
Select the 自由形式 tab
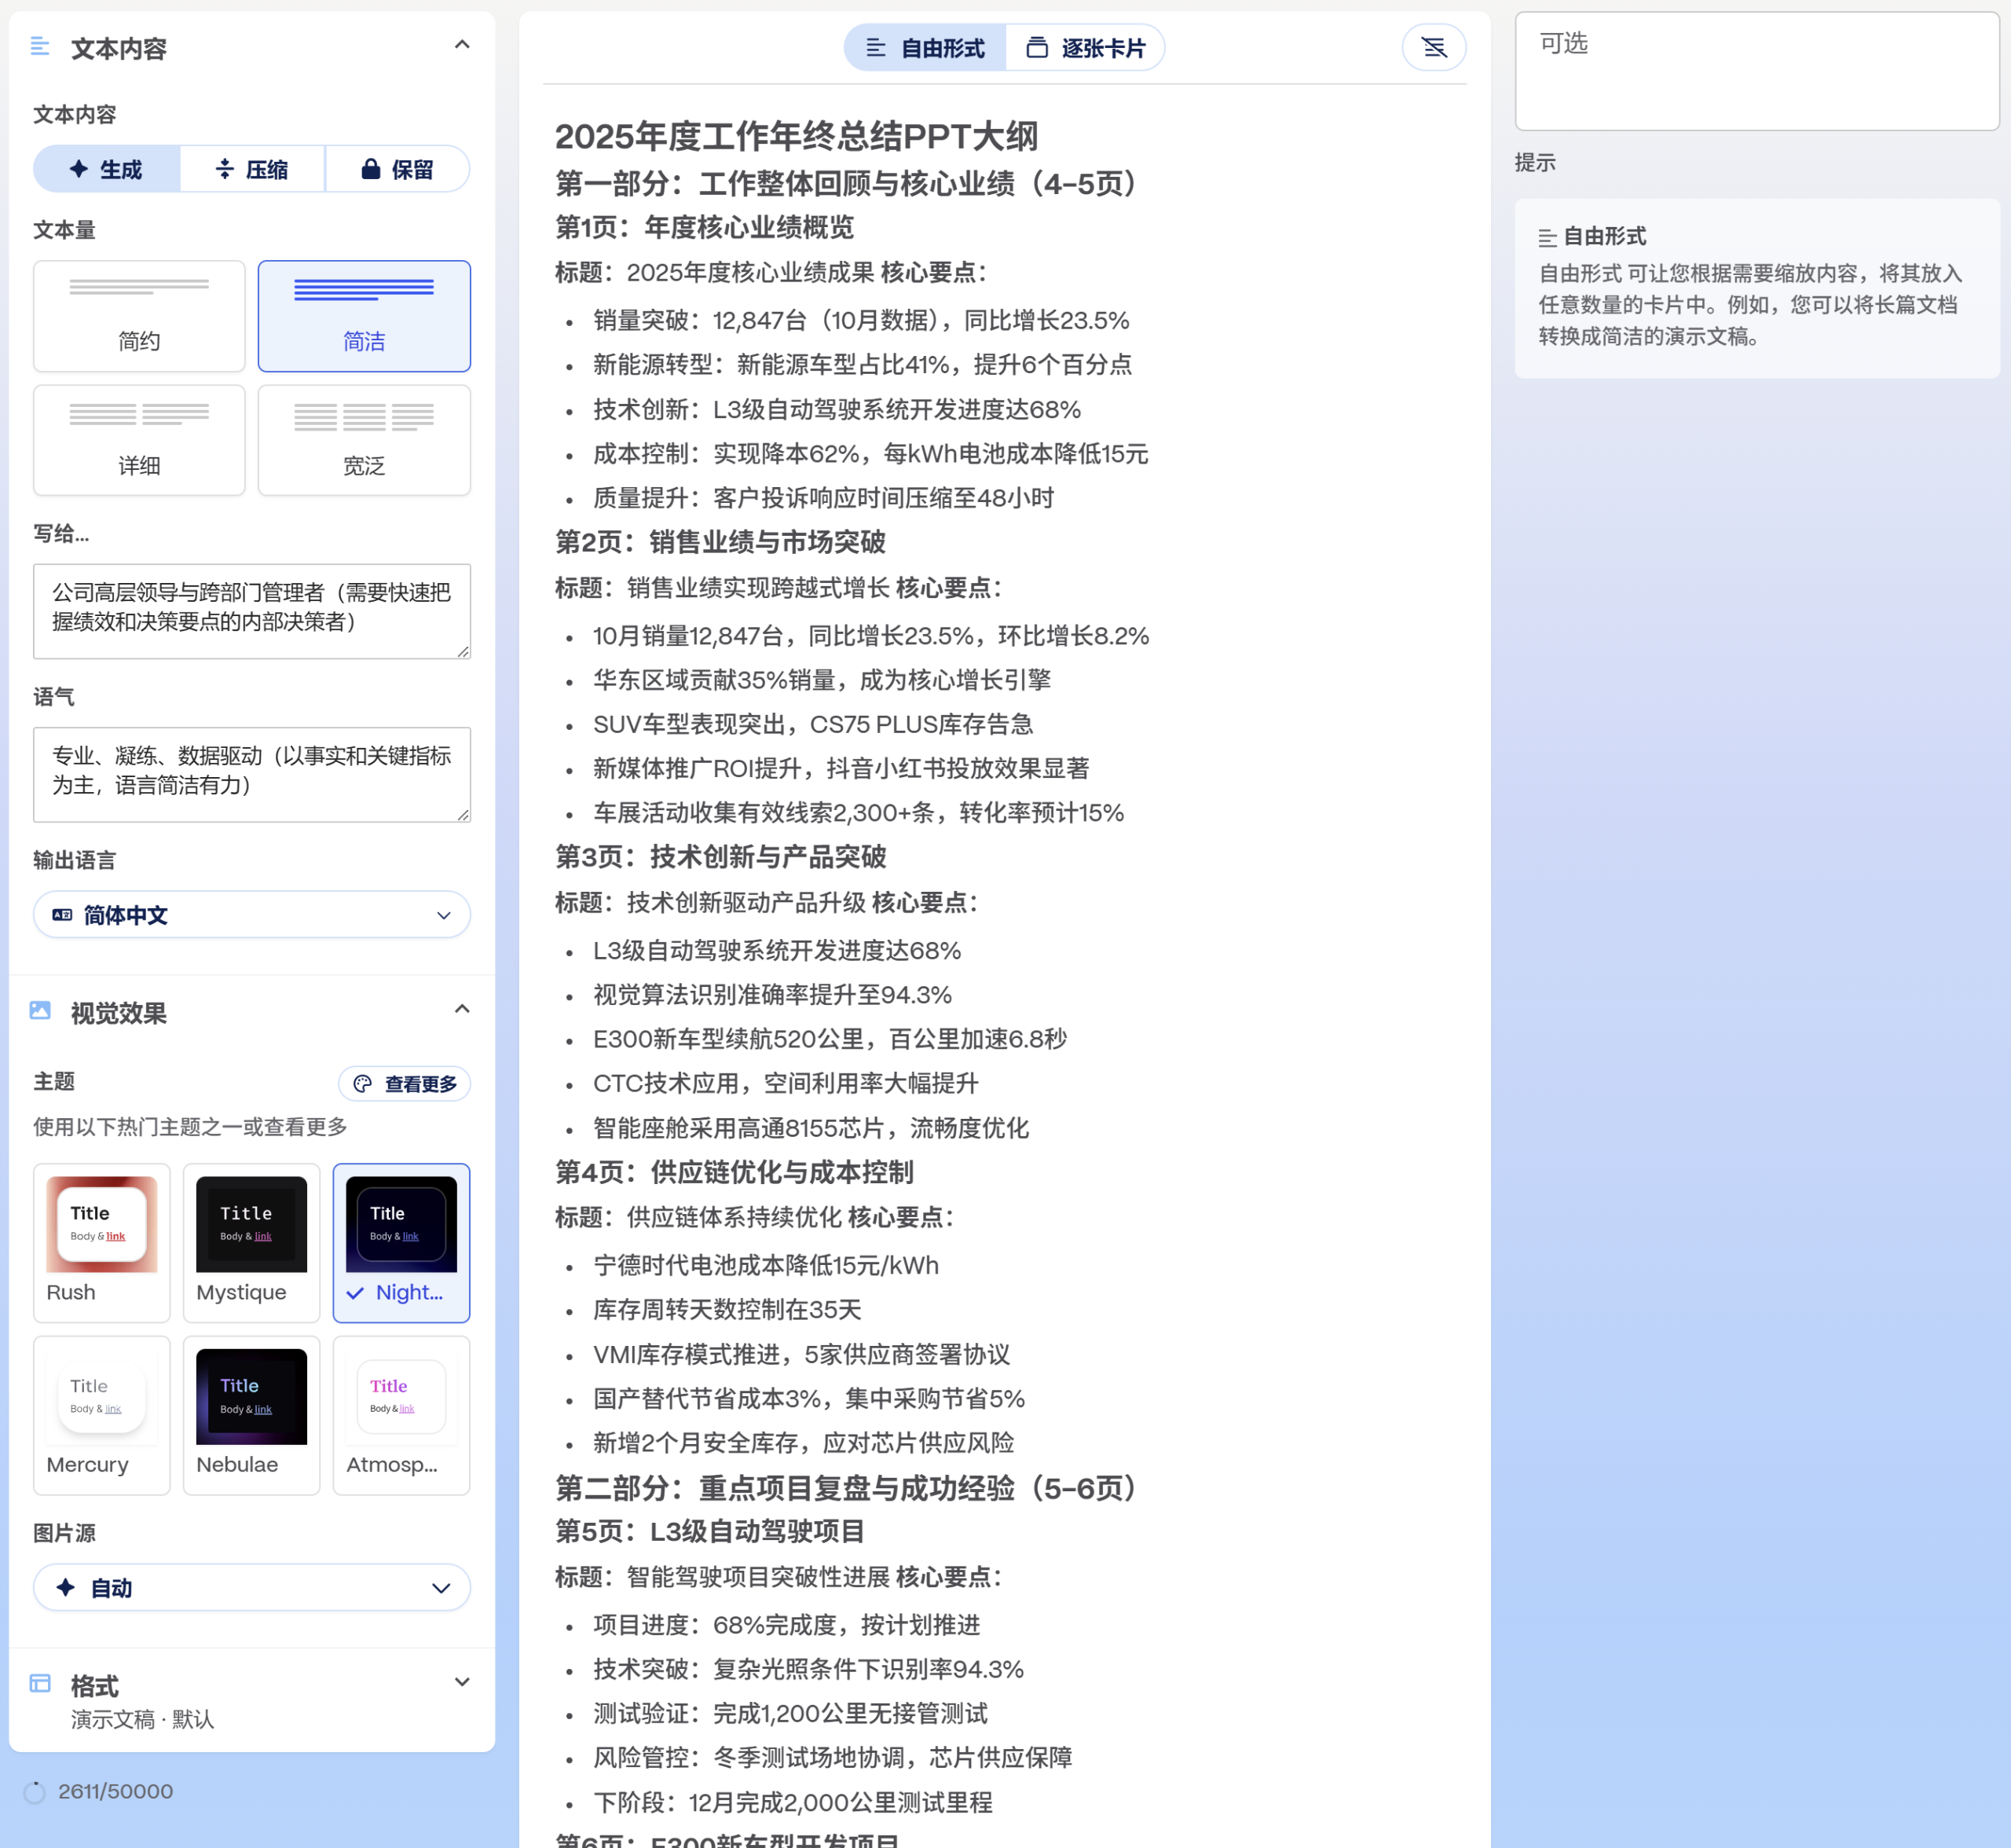pyautogui.click(x=924, y=47)
